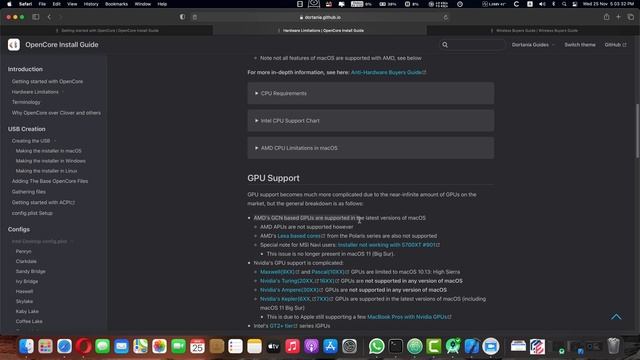Image resolution: width=640 pixels, height=360 pixels.
Task: Open Terminology in the sidebar
Action: [x=26, y=102]
